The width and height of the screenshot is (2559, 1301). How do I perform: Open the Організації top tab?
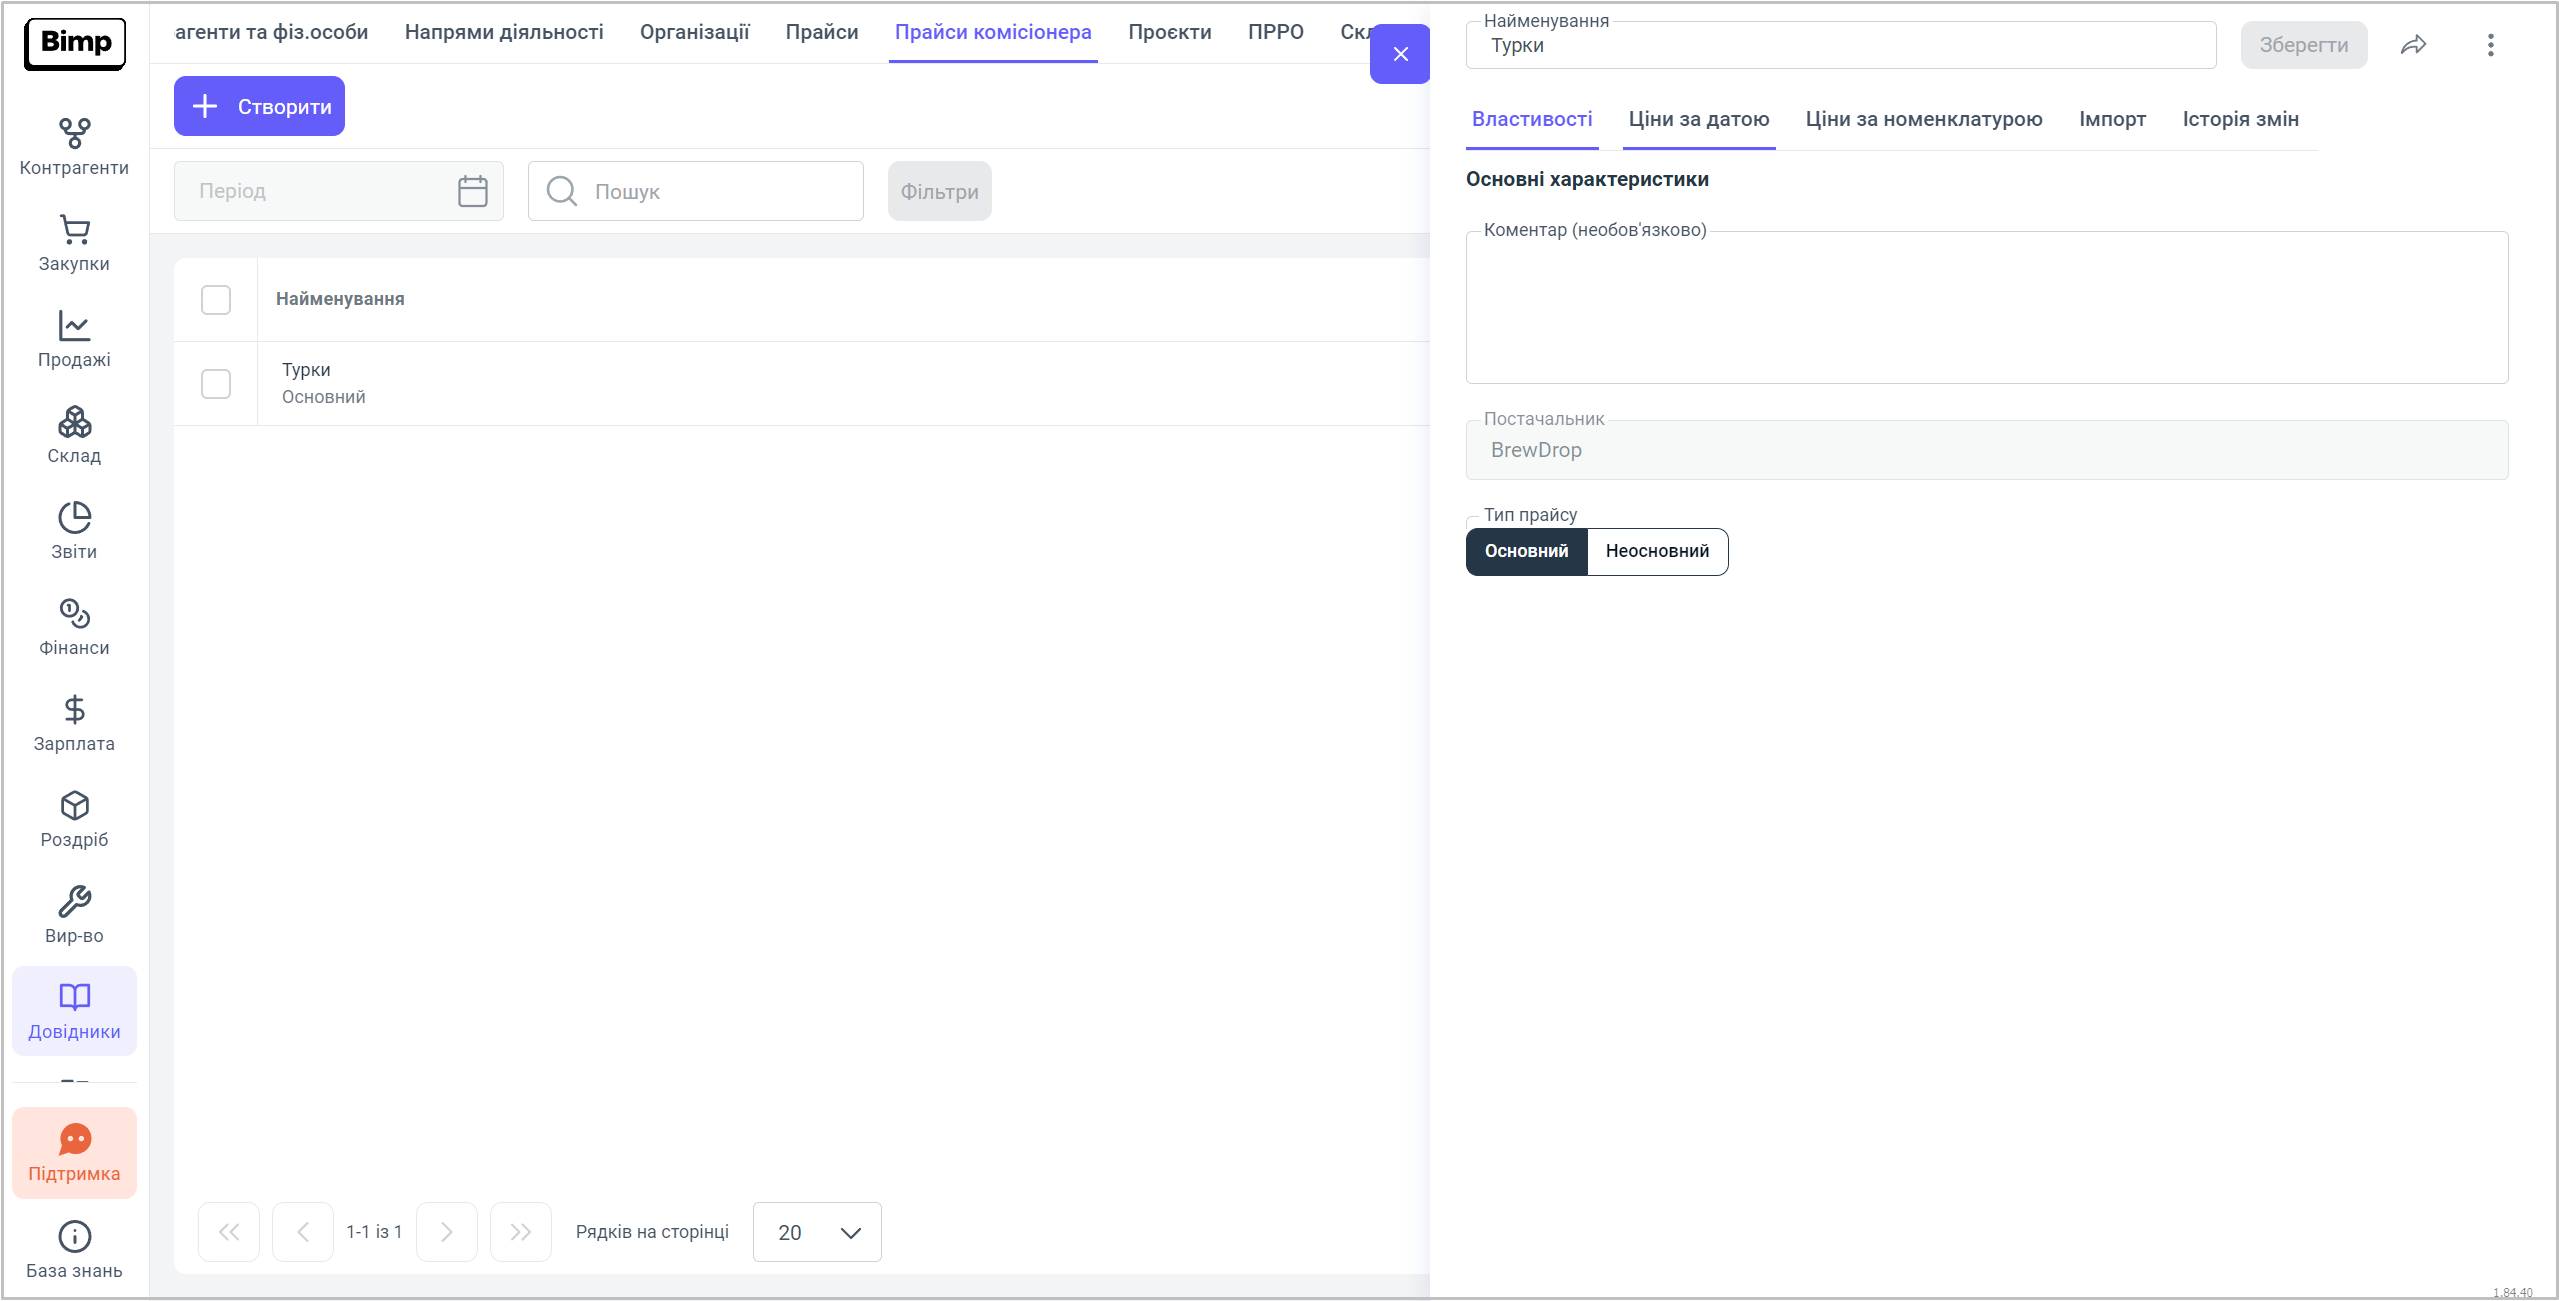(x=694, y=32)
